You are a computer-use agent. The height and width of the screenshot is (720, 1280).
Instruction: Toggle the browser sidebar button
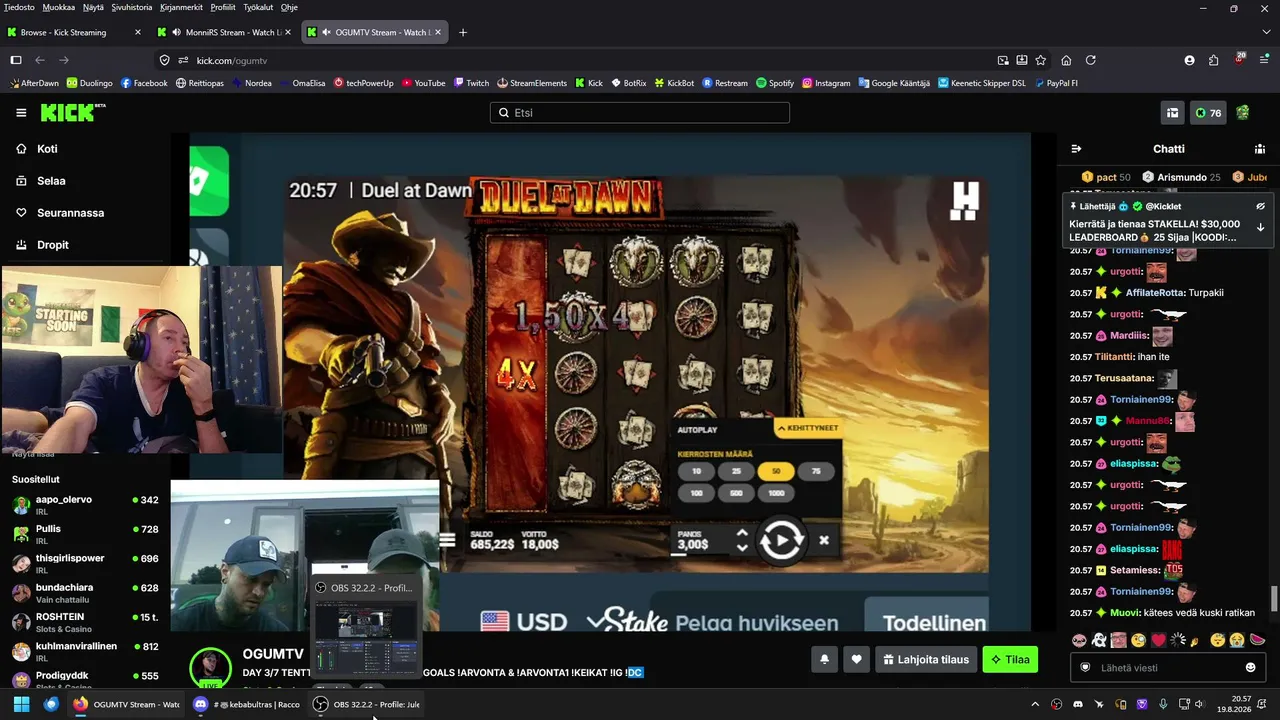click(x=16, y=60)
